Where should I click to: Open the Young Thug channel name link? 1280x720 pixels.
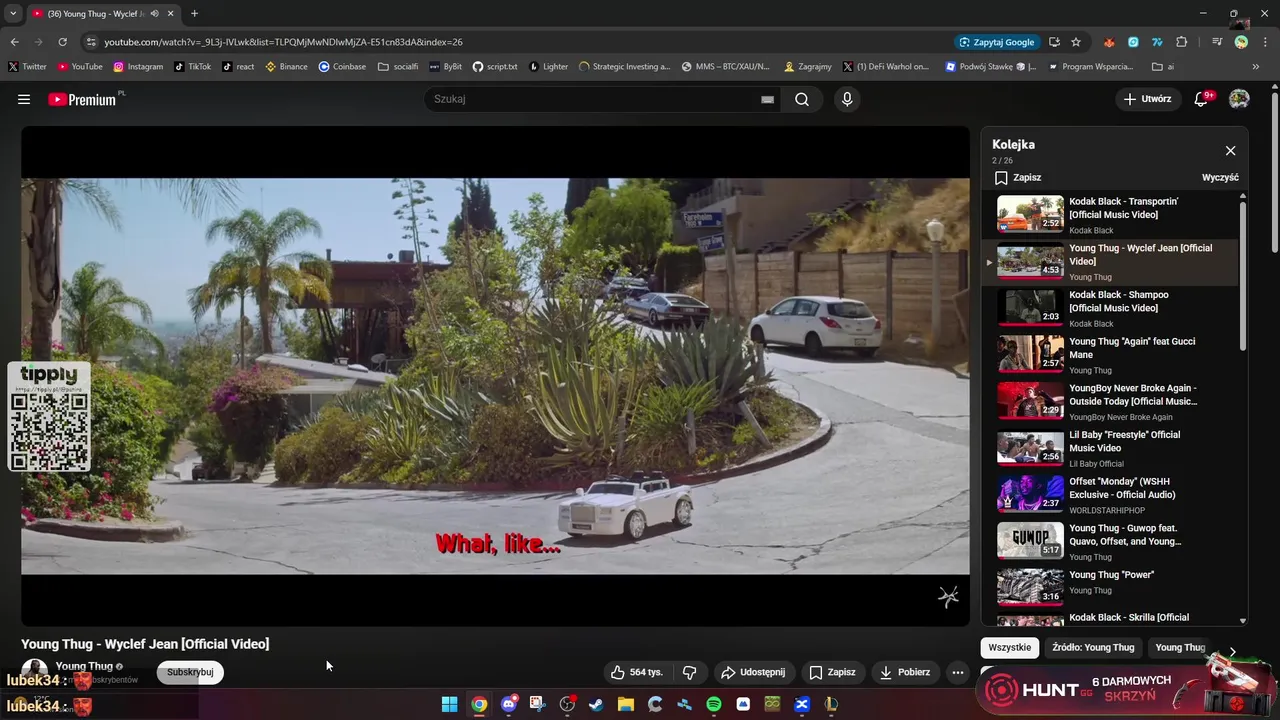pos(84,666)
